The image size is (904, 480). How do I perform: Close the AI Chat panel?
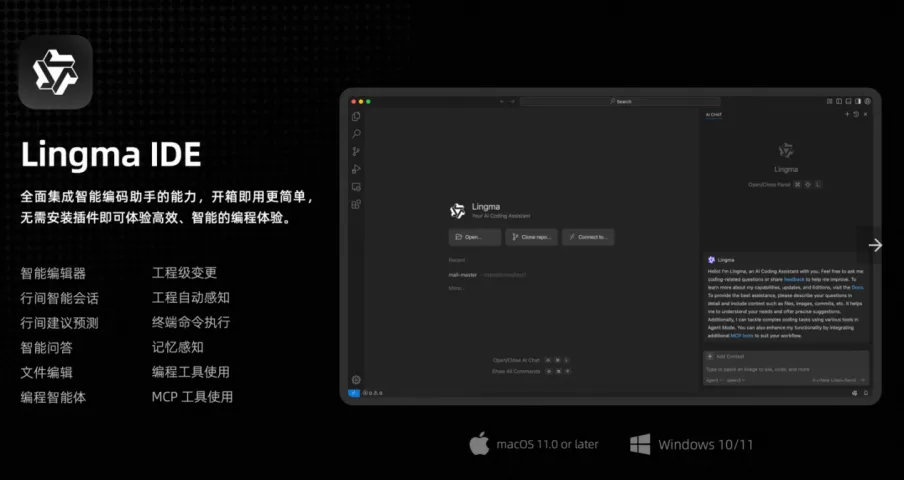point(865,114)
